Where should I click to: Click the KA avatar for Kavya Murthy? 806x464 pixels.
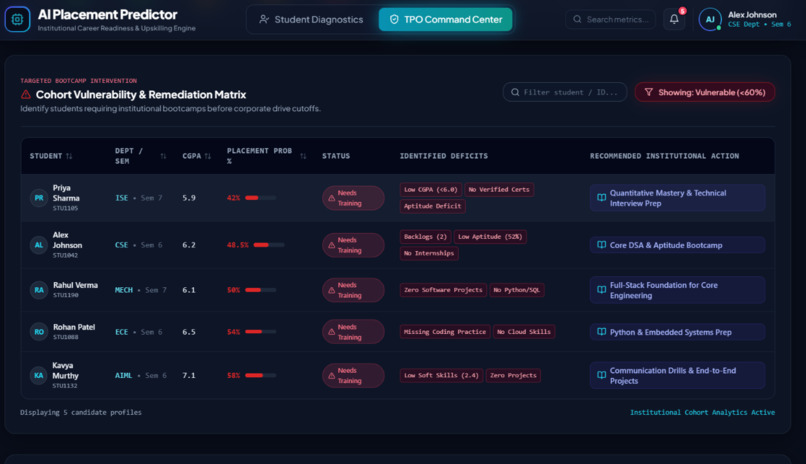tap(39, 376)
